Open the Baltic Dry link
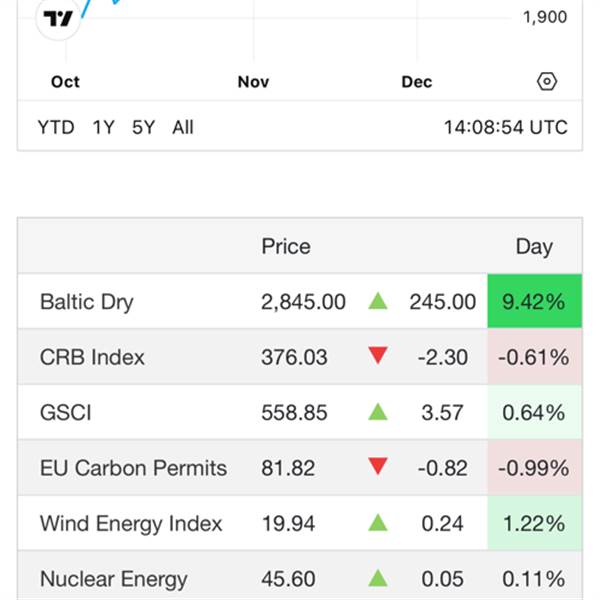 coord(87,302)
